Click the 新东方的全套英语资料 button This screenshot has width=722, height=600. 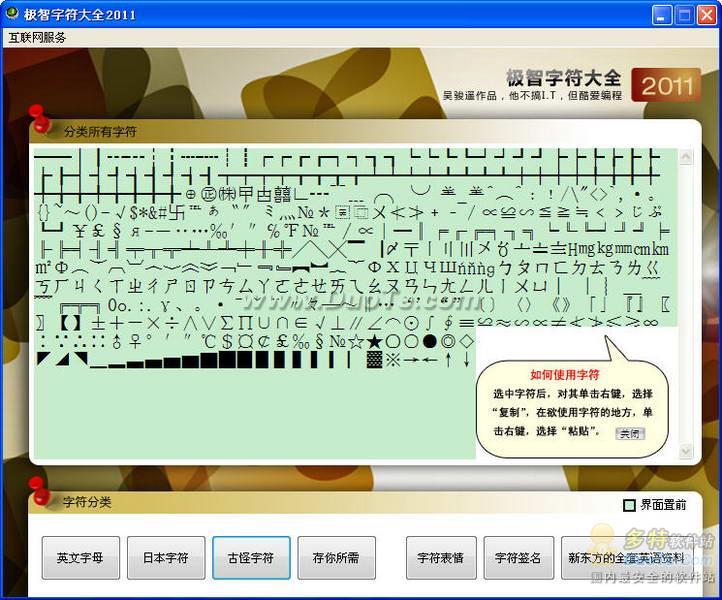click(626, 558)
